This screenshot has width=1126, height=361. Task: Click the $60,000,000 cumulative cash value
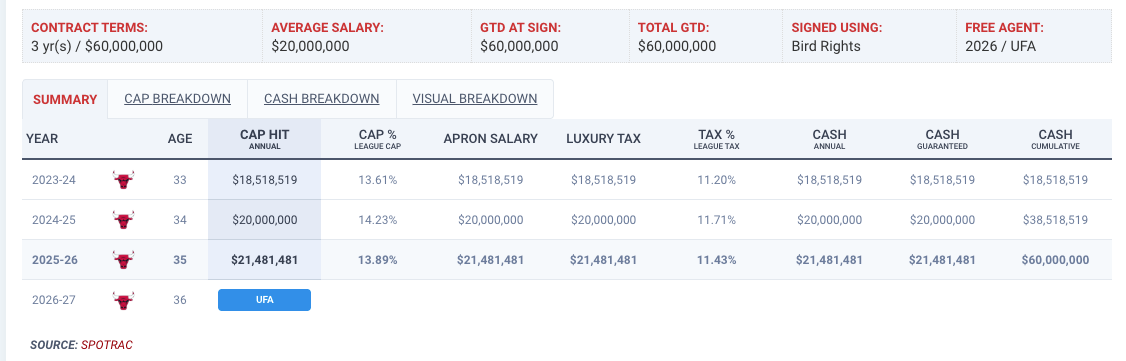pyautogui.click(x=1056, y=260)
